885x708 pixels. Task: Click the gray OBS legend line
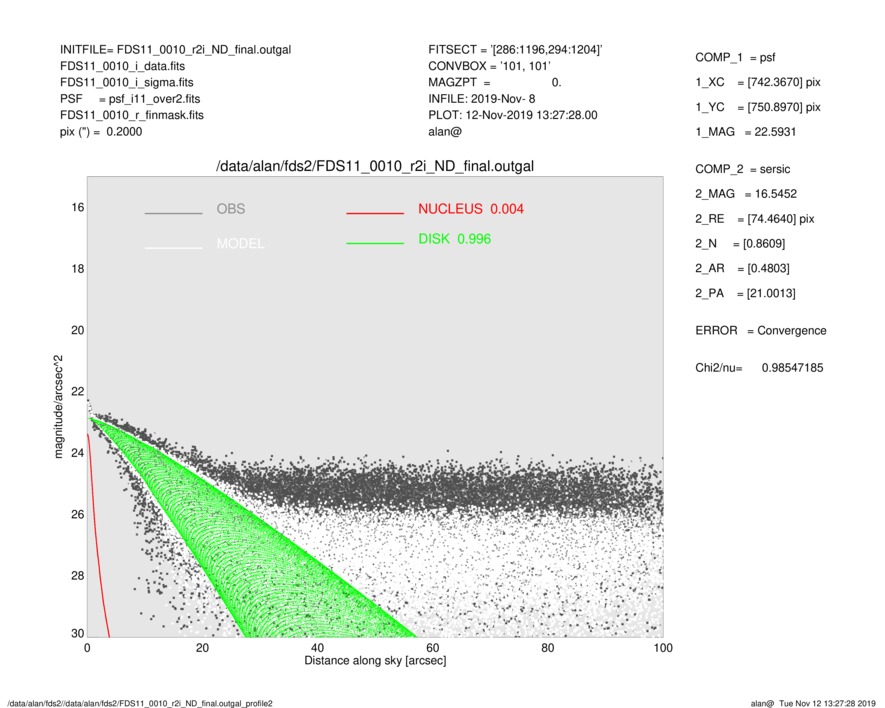click(x=173, y=213)
